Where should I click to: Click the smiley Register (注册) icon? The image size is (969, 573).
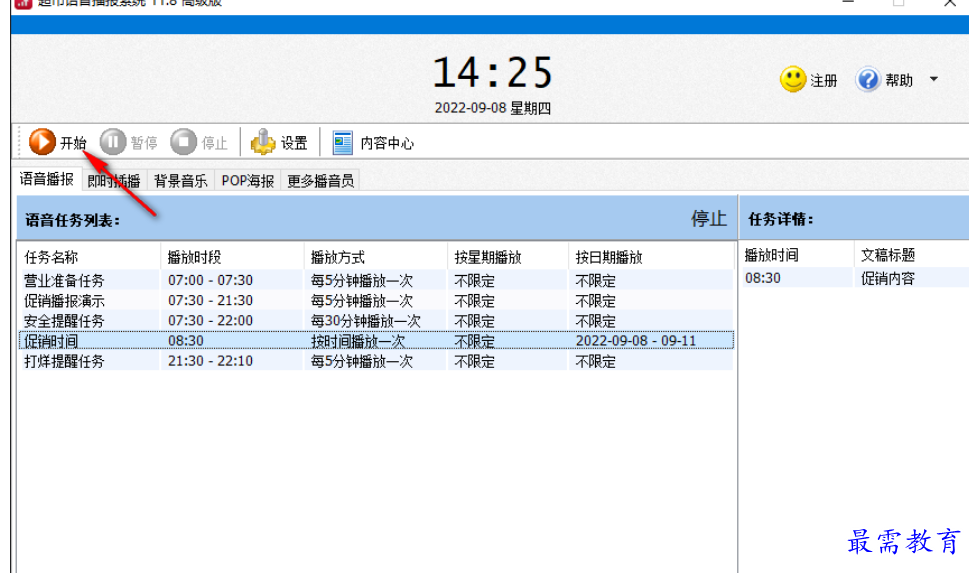click(x=793, y=80)
